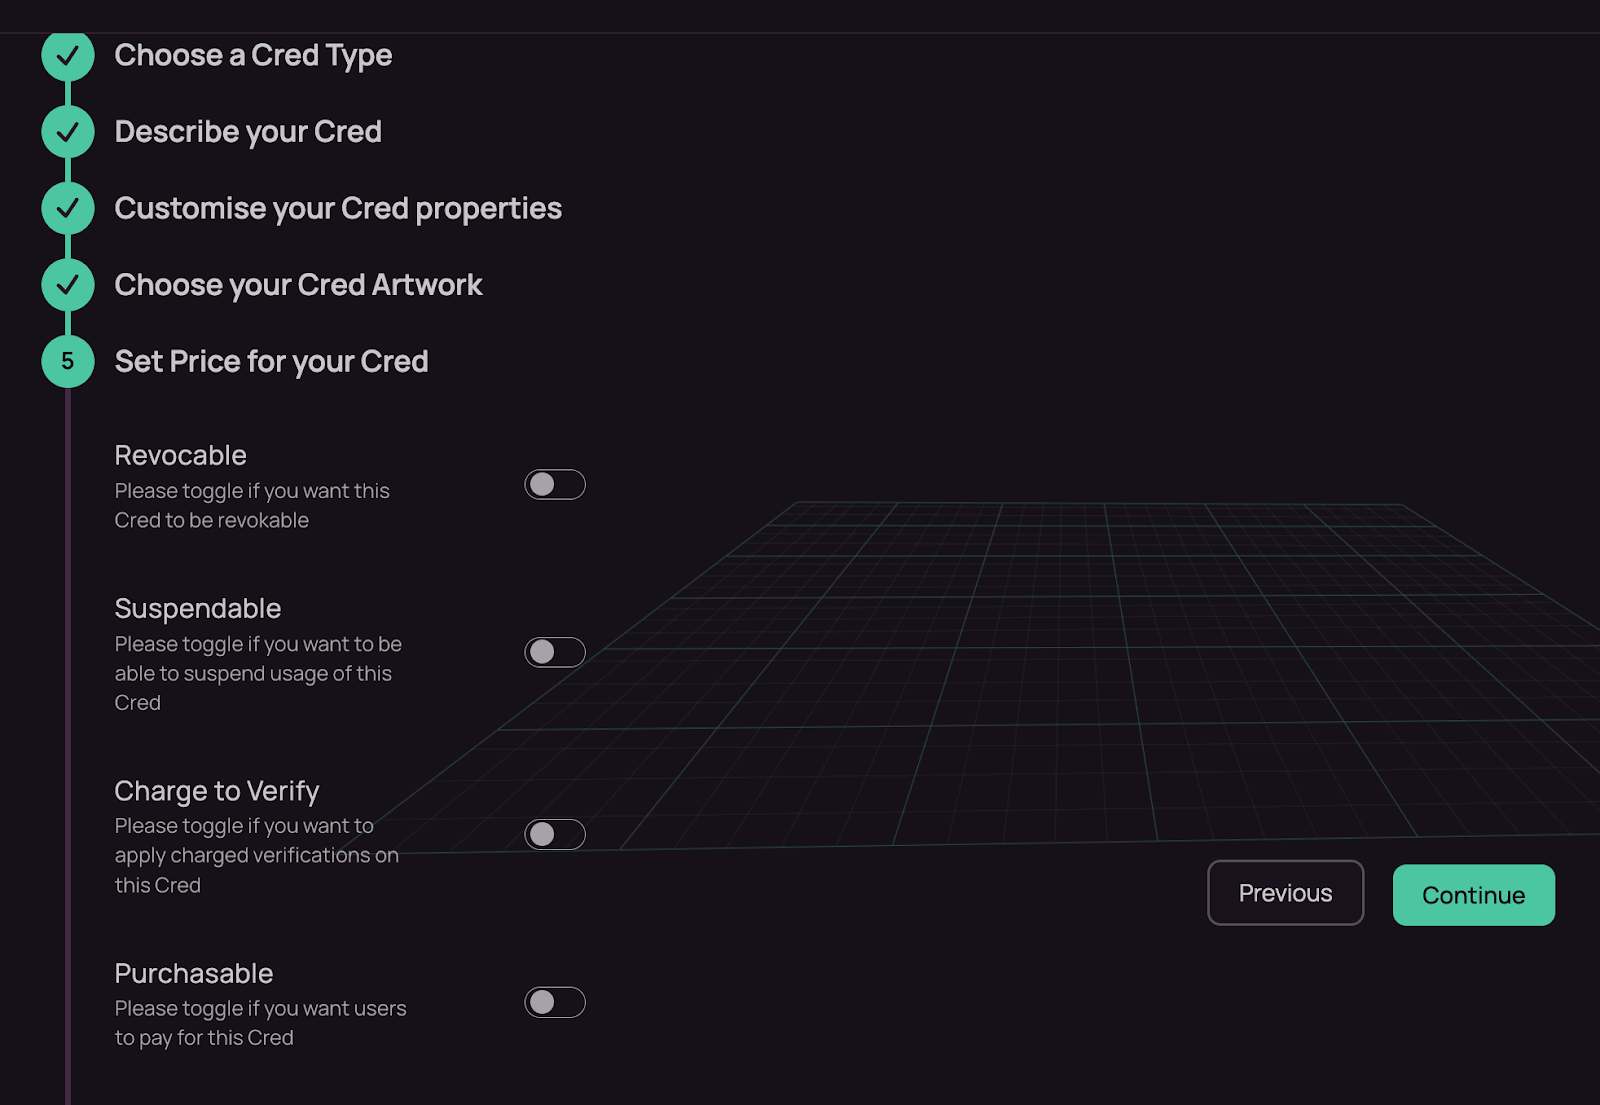Click the Choose a Cred Type checkmark icon
The image size is (1600, 1105).
[68, 56]
